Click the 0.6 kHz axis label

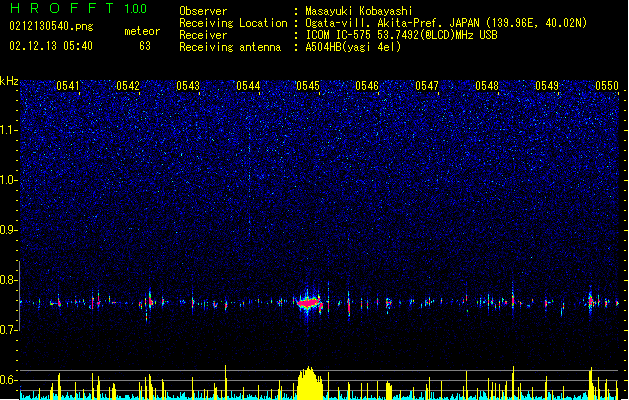8,380
